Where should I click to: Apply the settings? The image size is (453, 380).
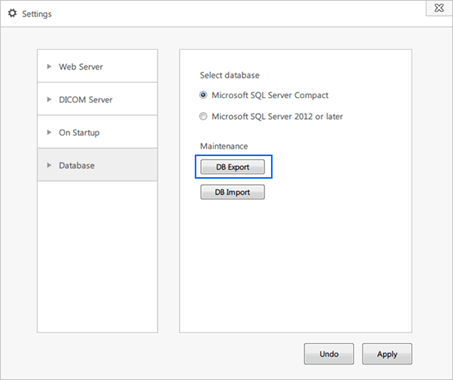tap(387, 354)
